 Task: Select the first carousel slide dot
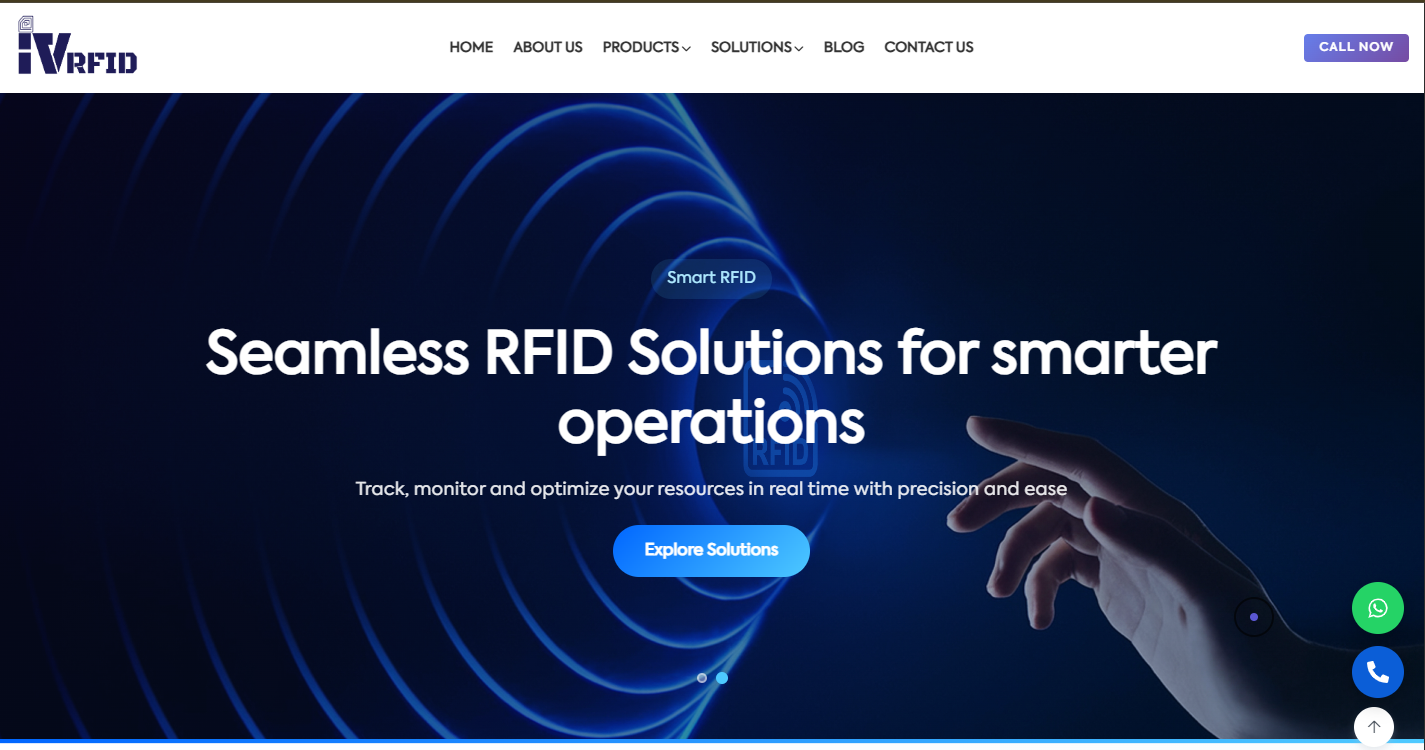coord(702,678)
